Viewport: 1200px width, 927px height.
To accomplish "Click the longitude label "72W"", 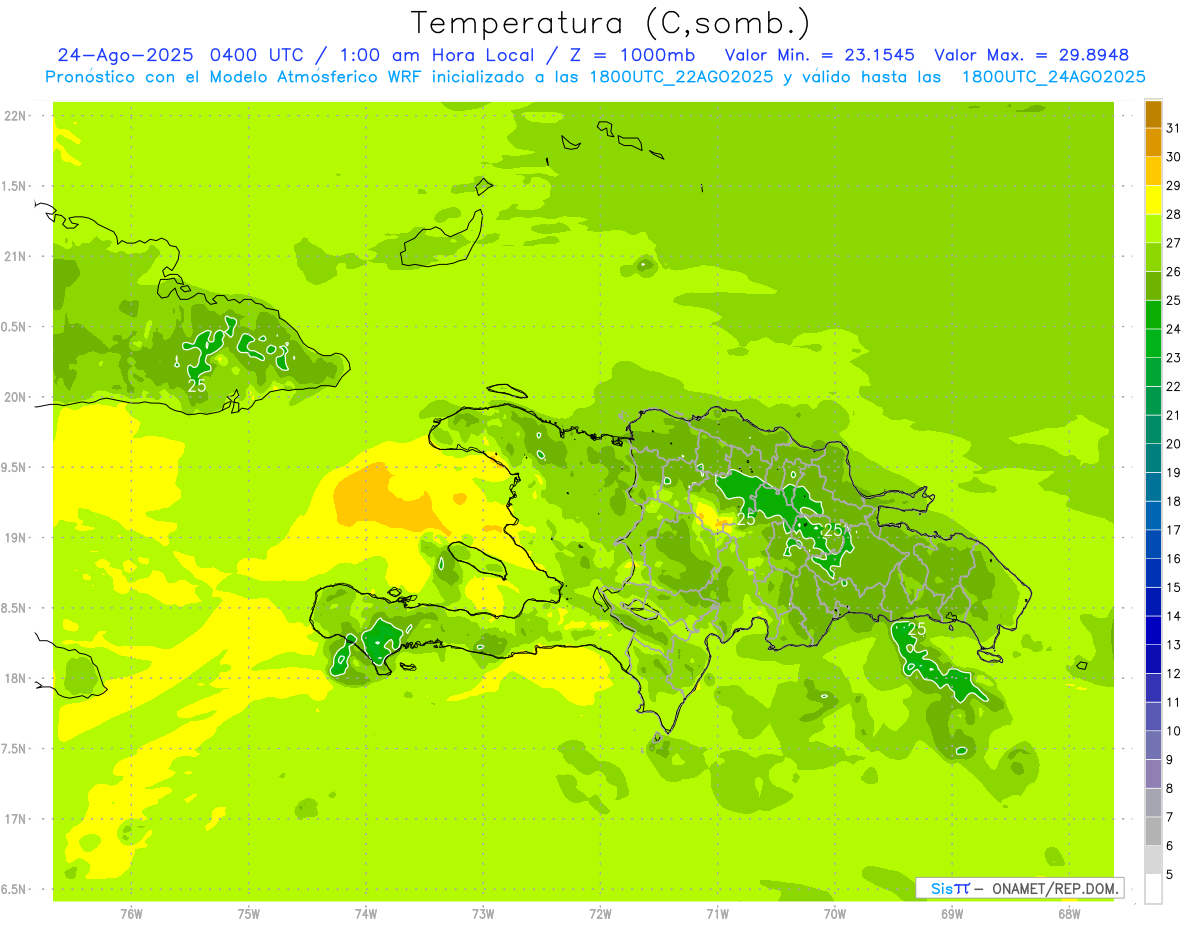I will click(x=600, y=914).
